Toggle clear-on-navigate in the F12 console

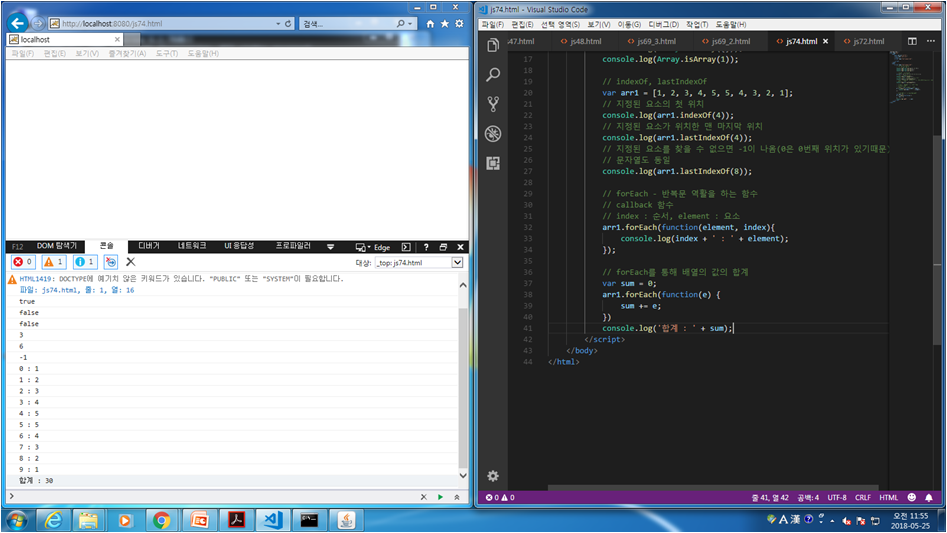pyautogui.click(x=111, y=262)
